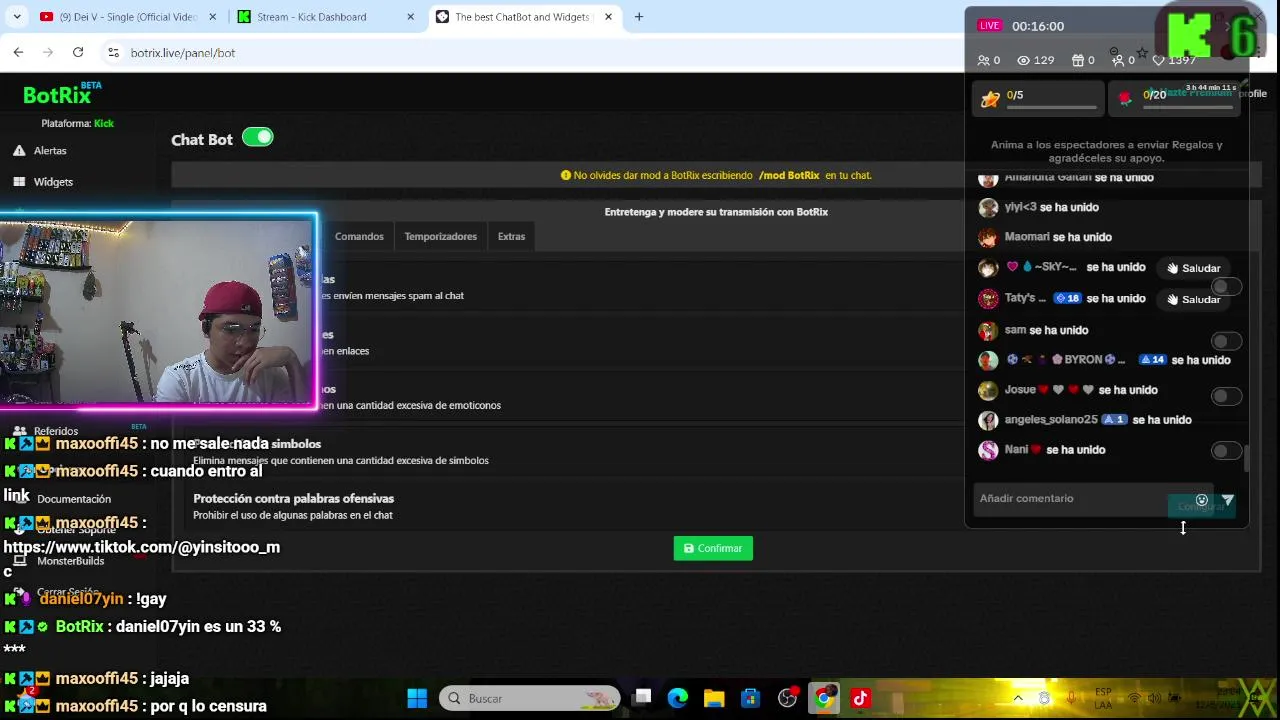This screenshot has width=1280, height=720.
Task: Click the Alertas warning triangle icon
Action: point(19,151)
